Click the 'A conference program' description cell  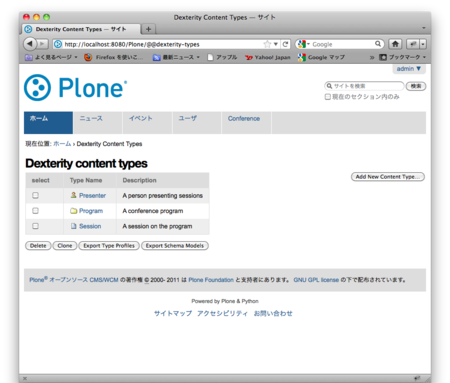(x=163, y=211)
